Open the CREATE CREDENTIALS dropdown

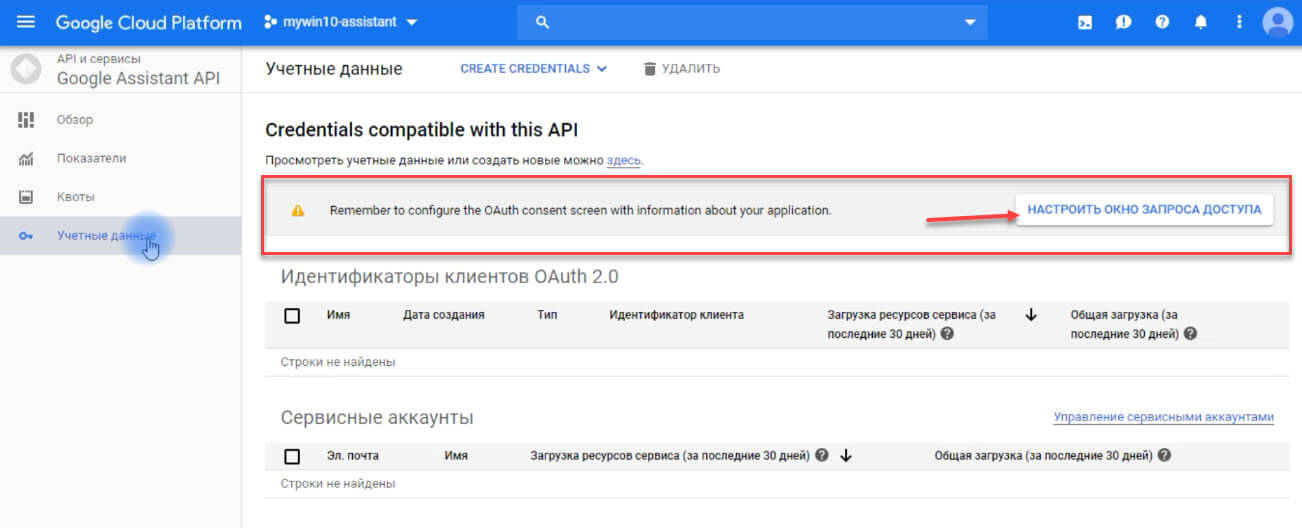[x=534, y=69]
